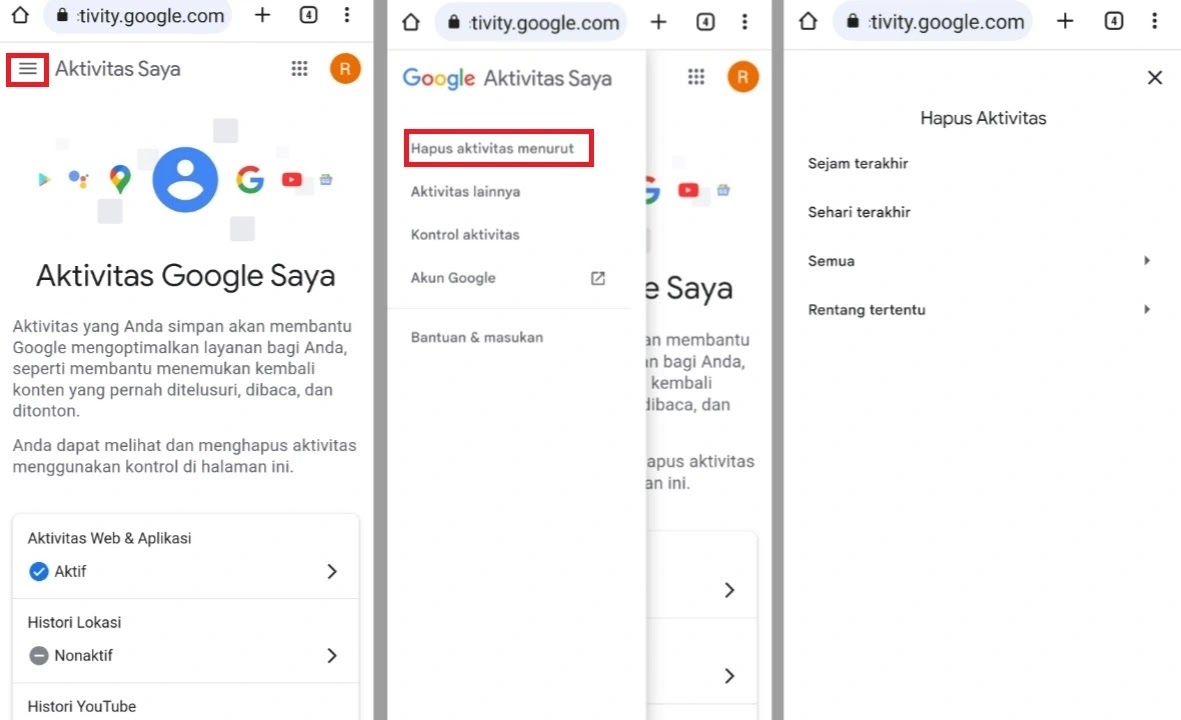
Task: Tap the address bar in the left browser
Action: [x=139, y=15]
